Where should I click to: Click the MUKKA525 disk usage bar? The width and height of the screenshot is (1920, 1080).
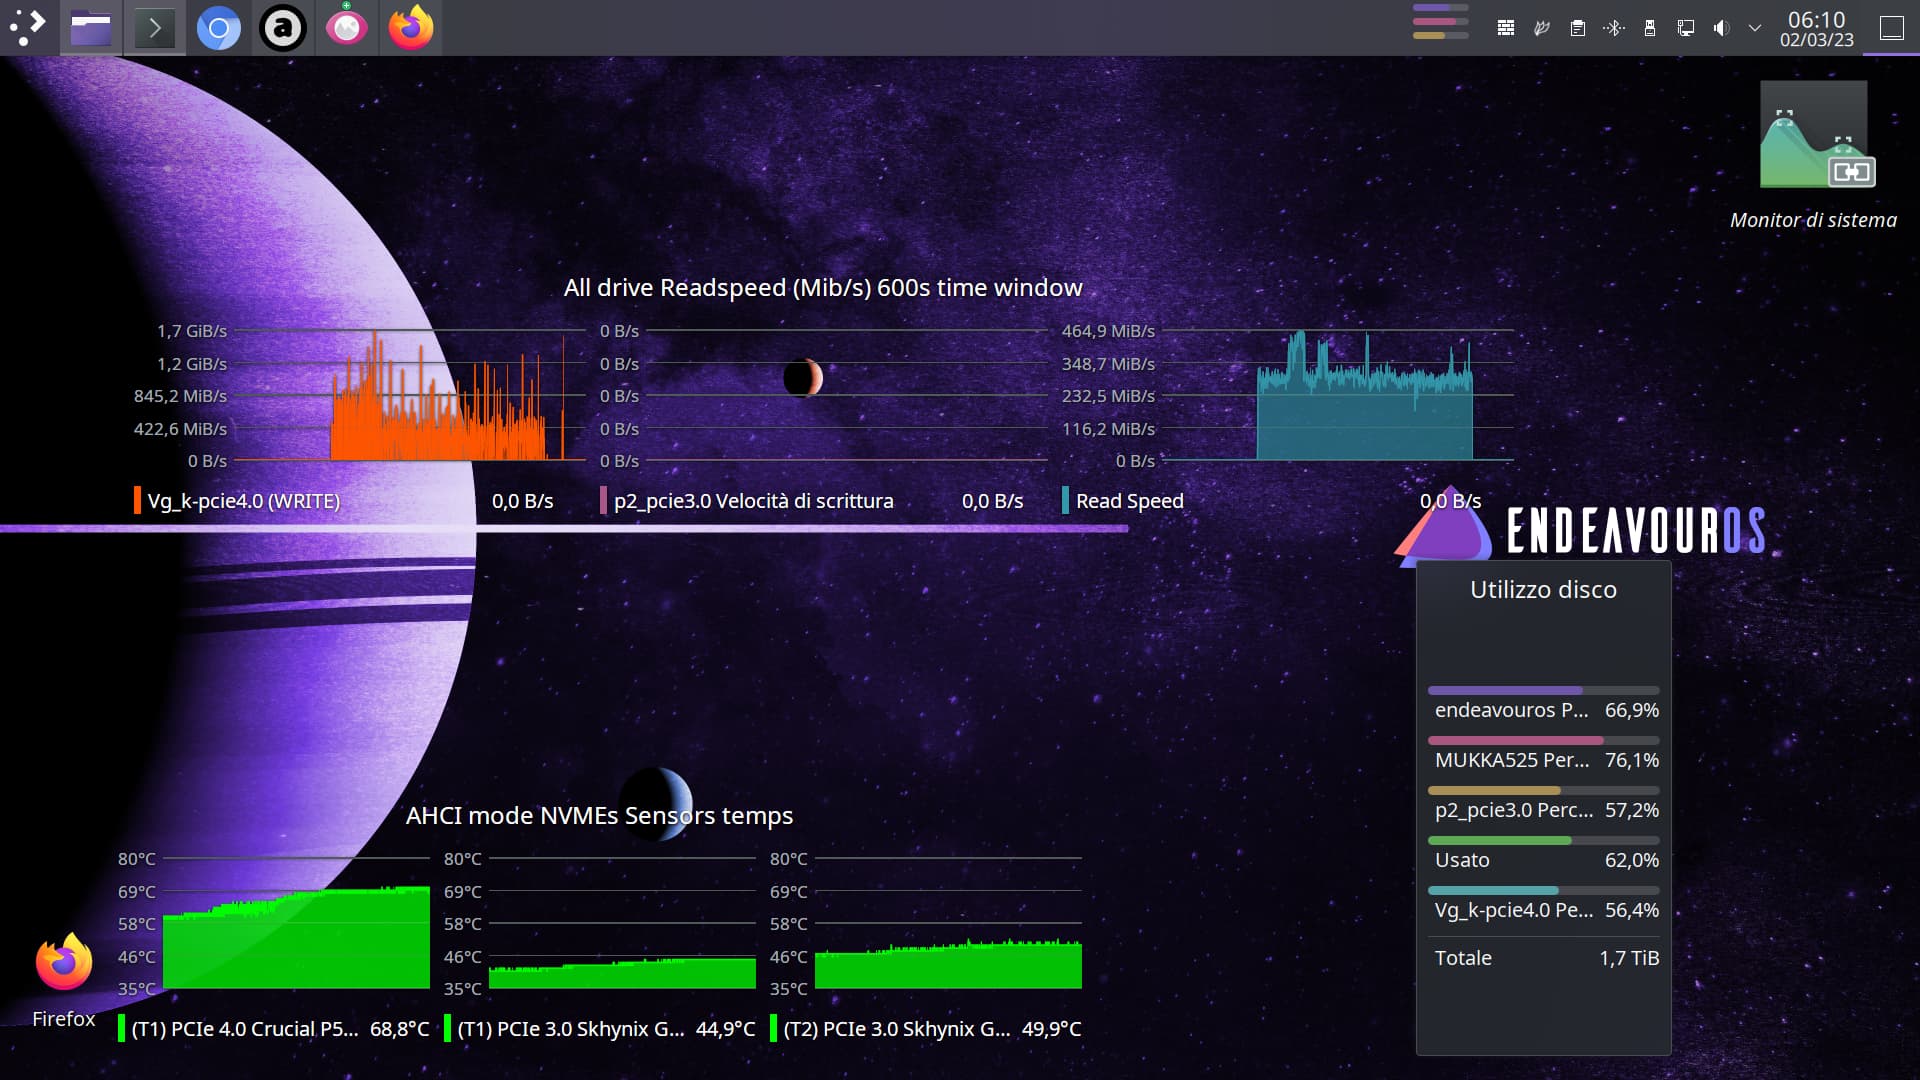(1543, 741)
